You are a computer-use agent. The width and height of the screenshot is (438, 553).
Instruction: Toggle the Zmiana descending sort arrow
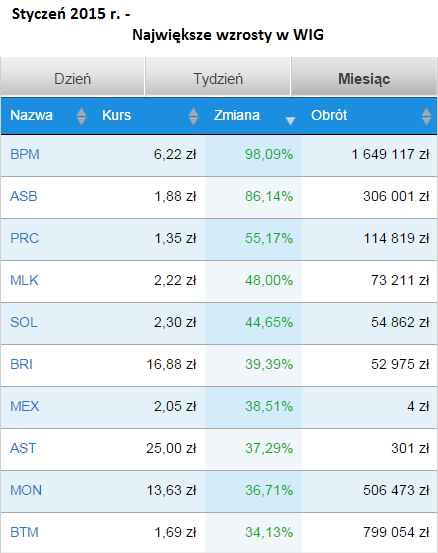pos(290,121)
